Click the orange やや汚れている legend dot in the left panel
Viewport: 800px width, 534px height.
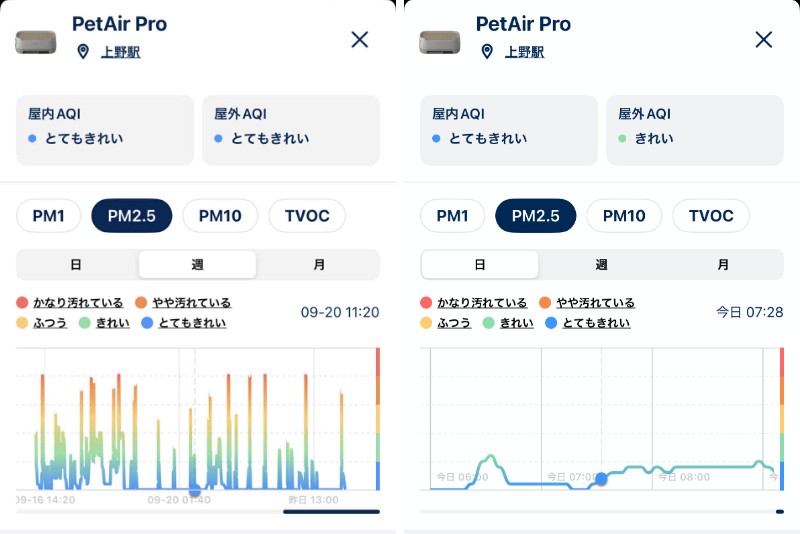(x=142, y=303)
